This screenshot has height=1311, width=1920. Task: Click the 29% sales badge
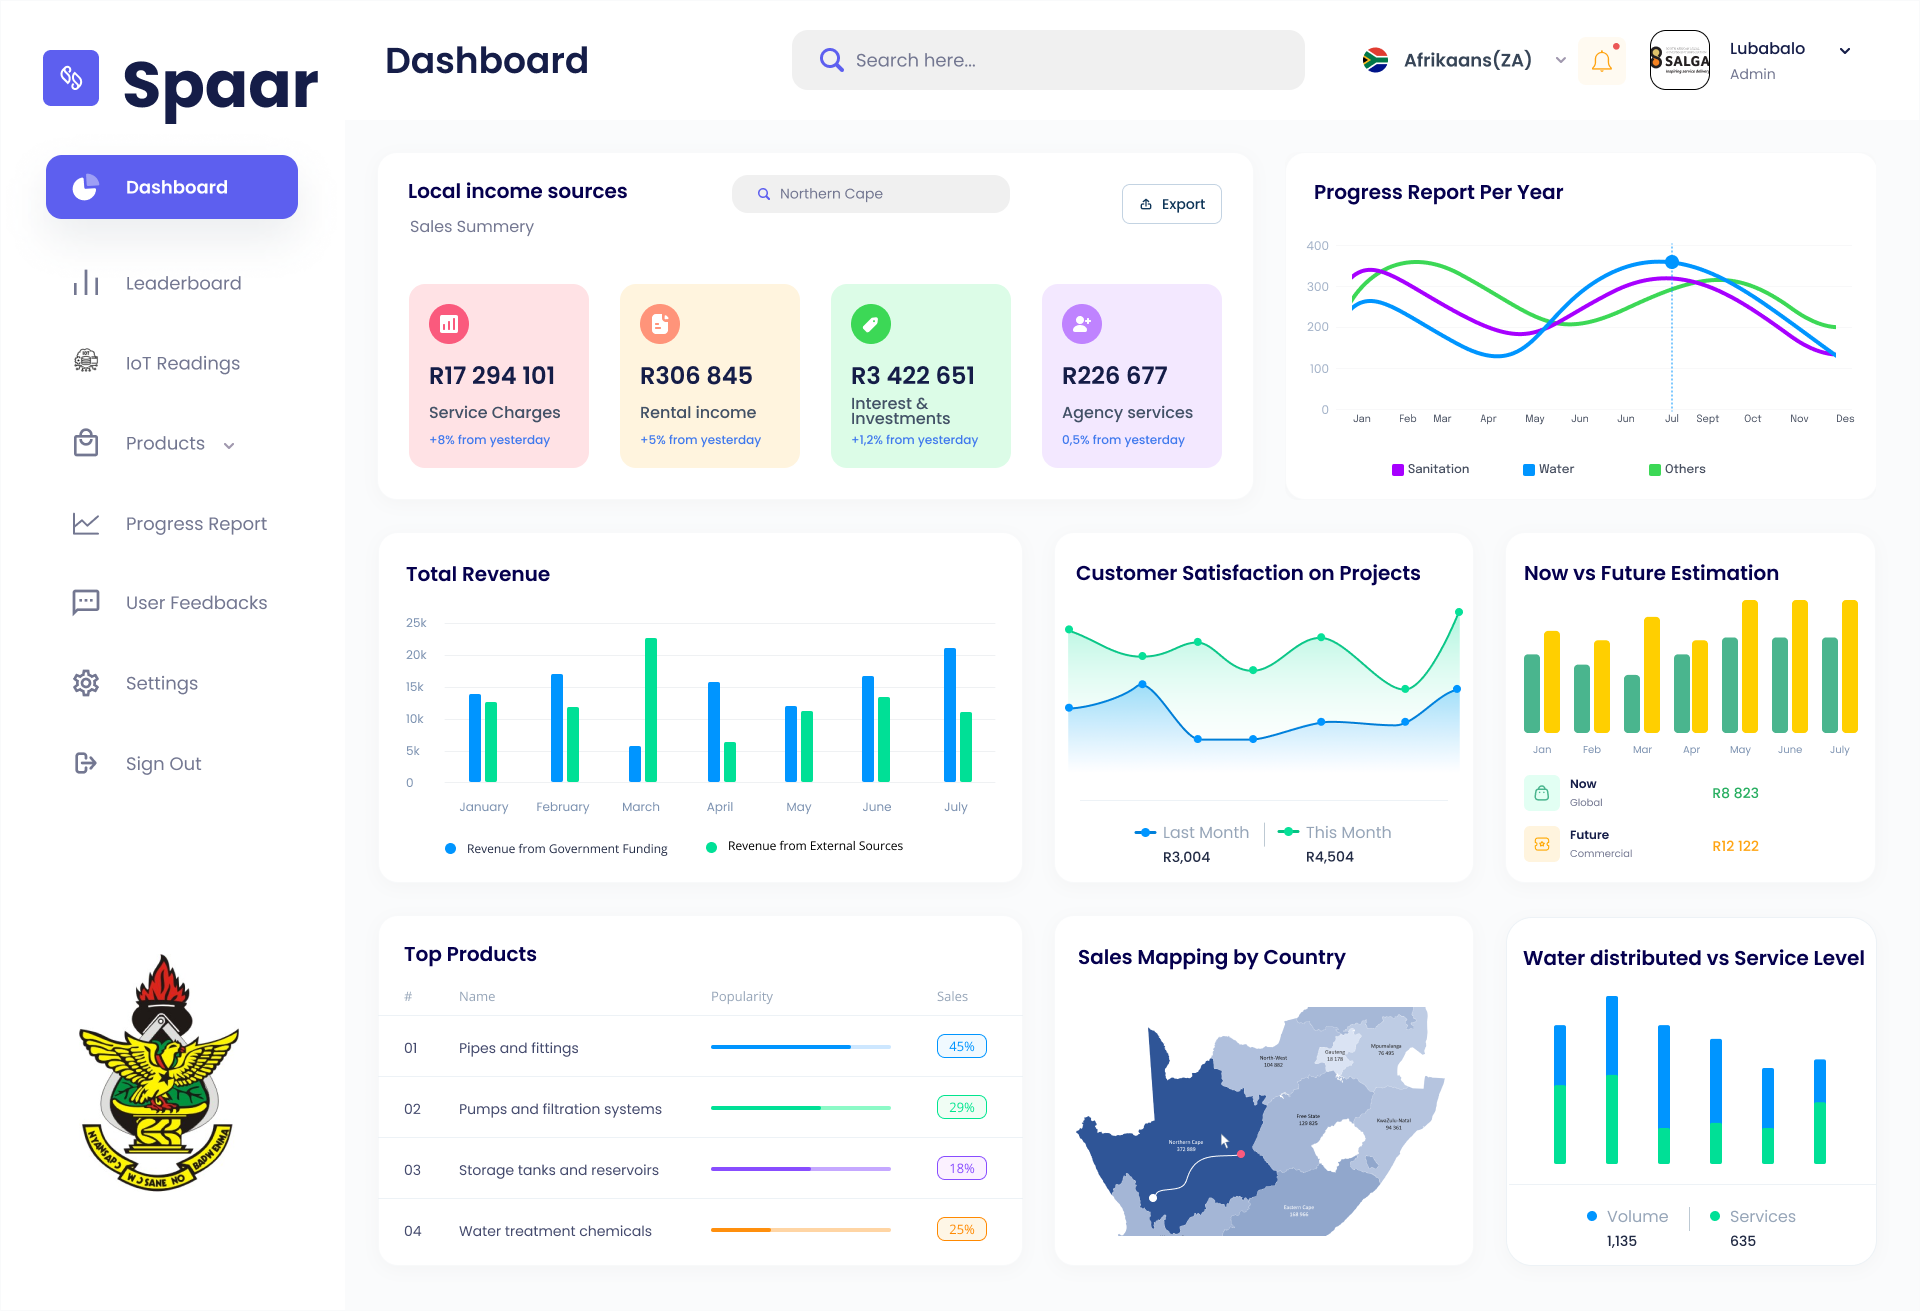(x=962, y=1107)
